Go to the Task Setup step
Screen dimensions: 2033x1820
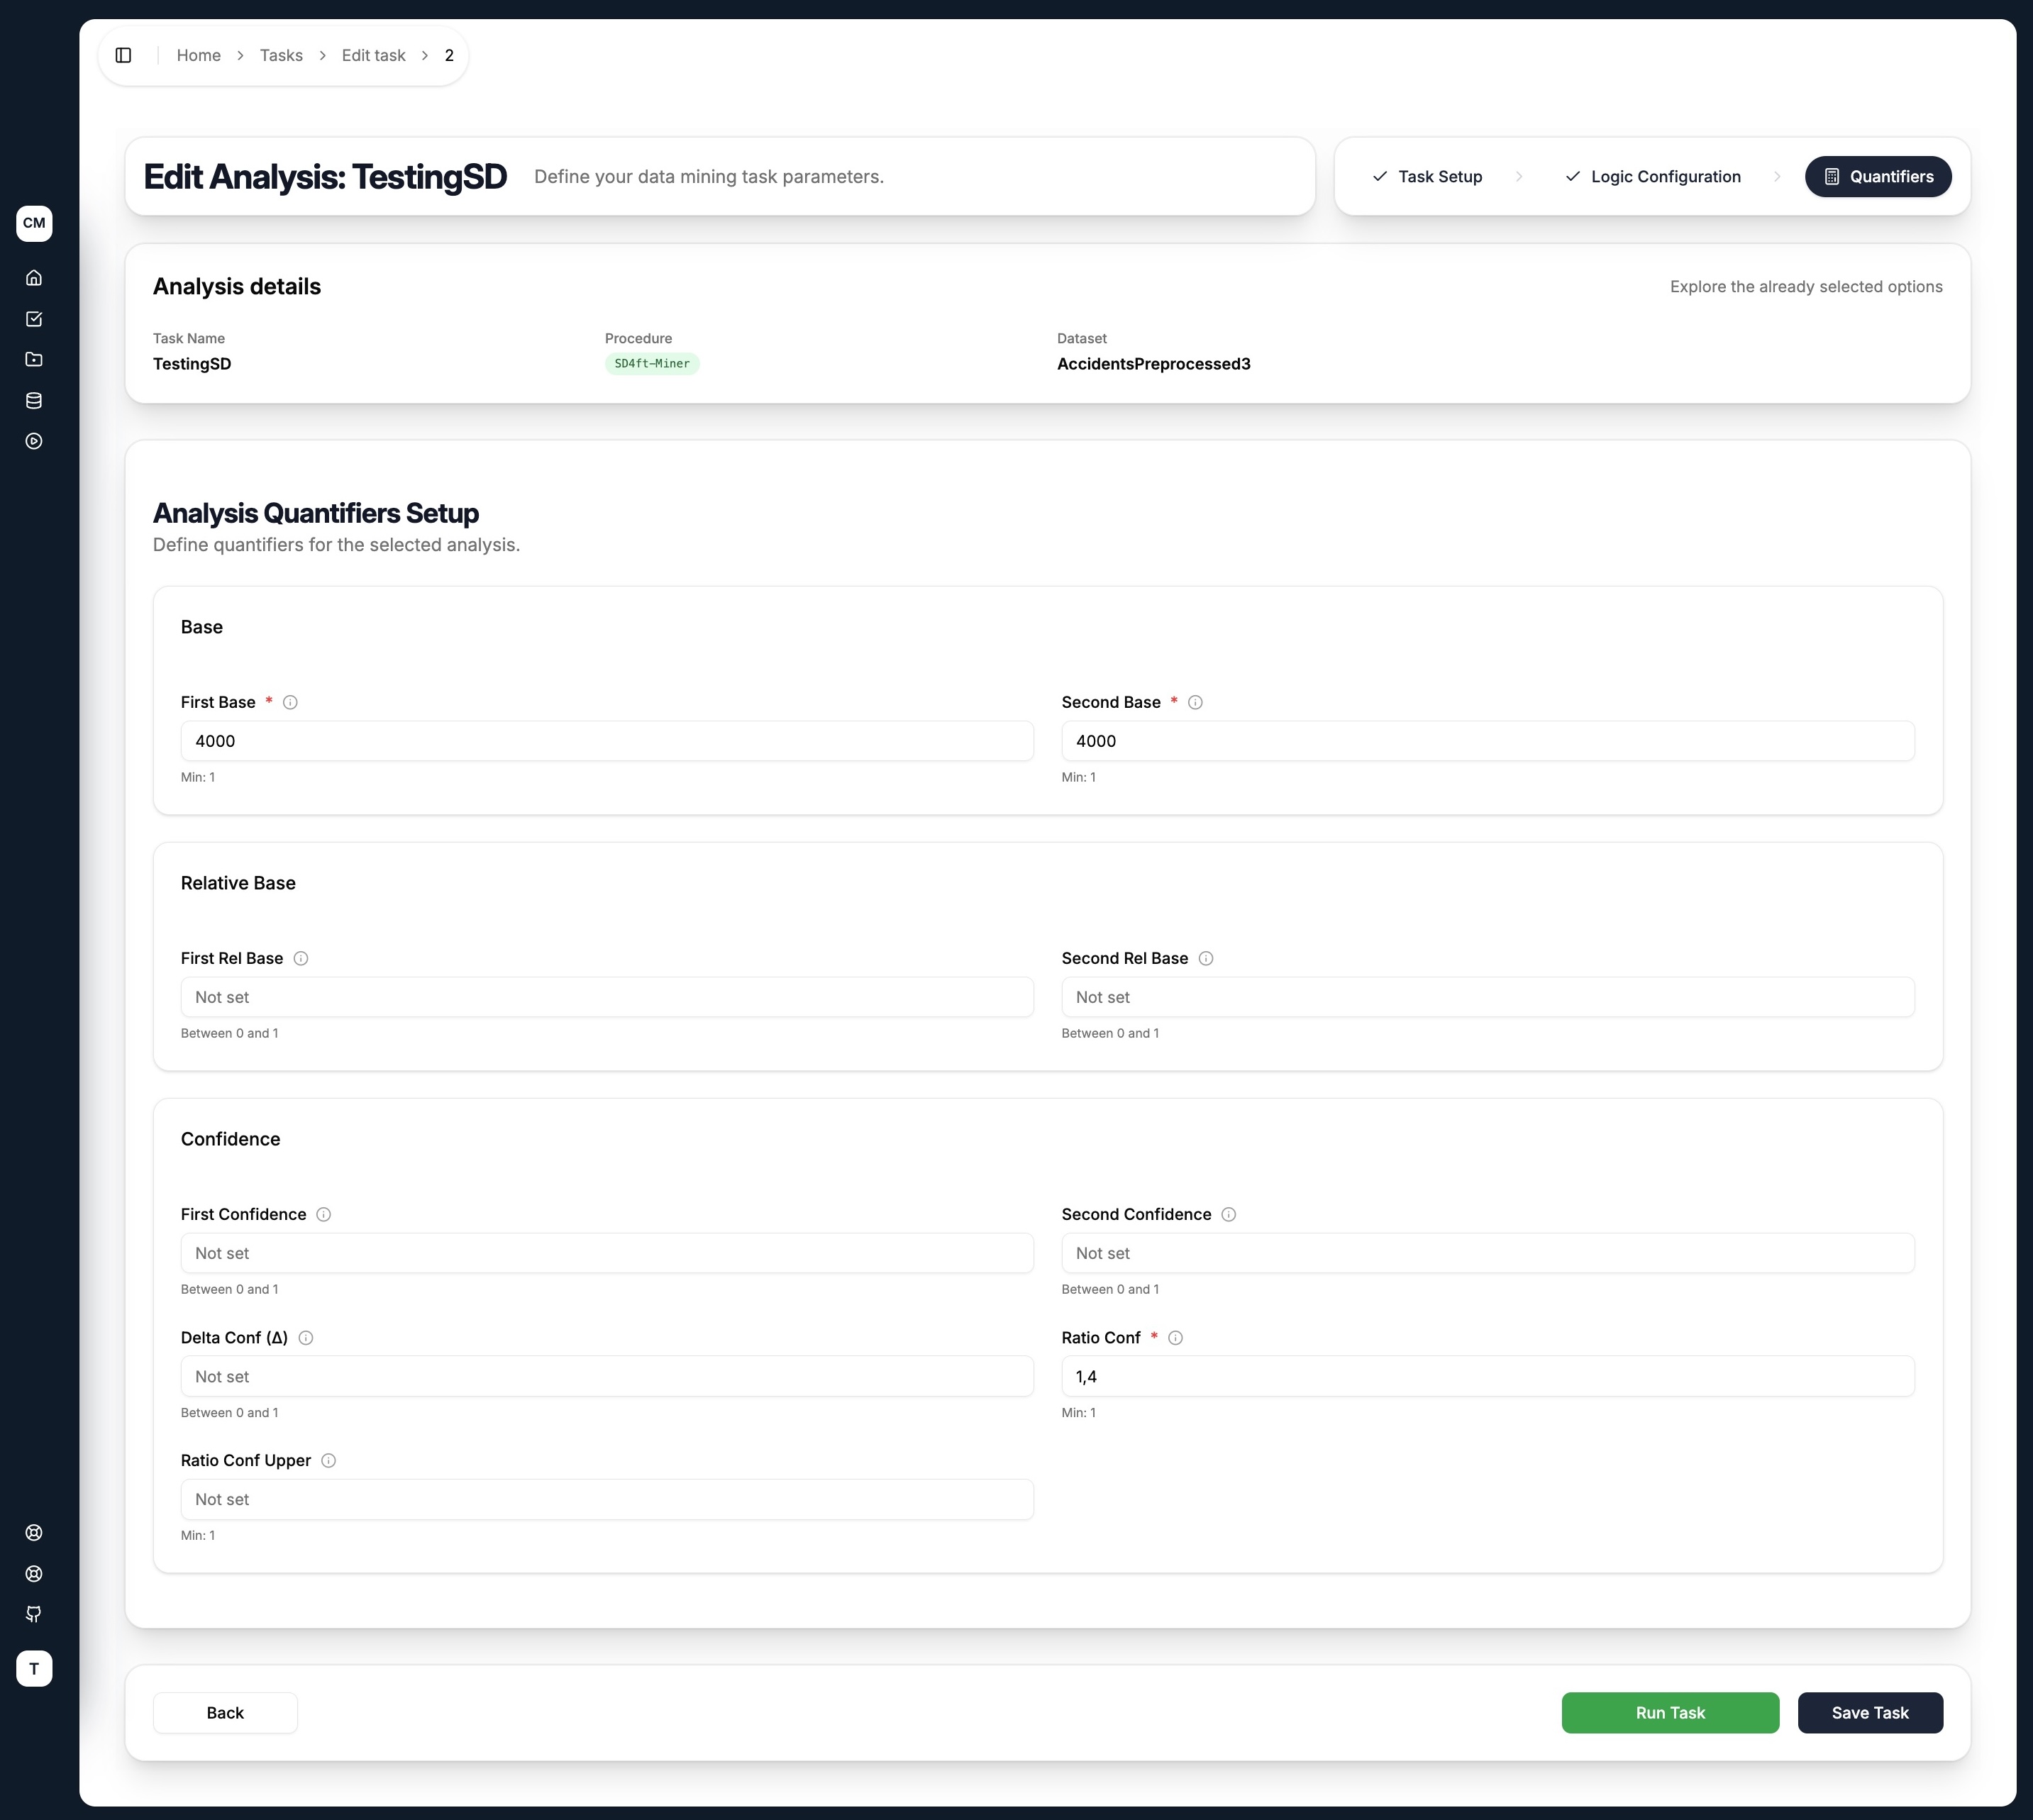pos(1427,176)
